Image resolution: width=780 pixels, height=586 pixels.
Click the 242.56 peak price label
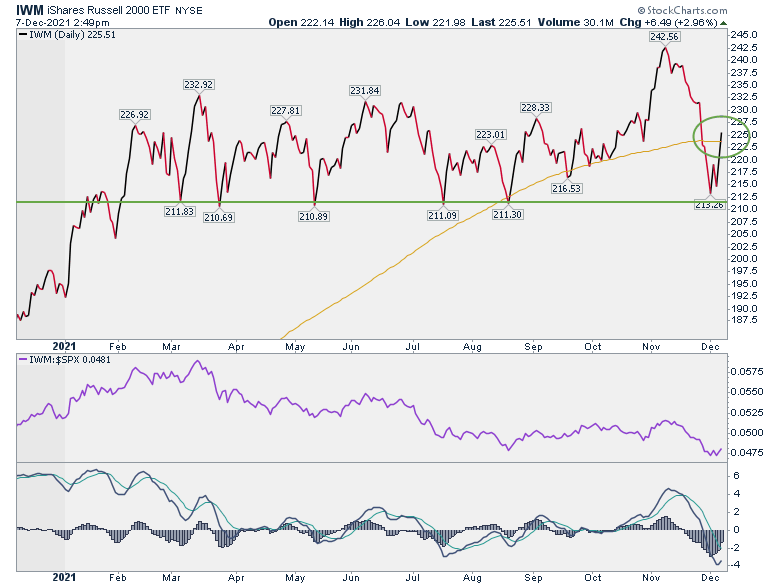(664, 37)
